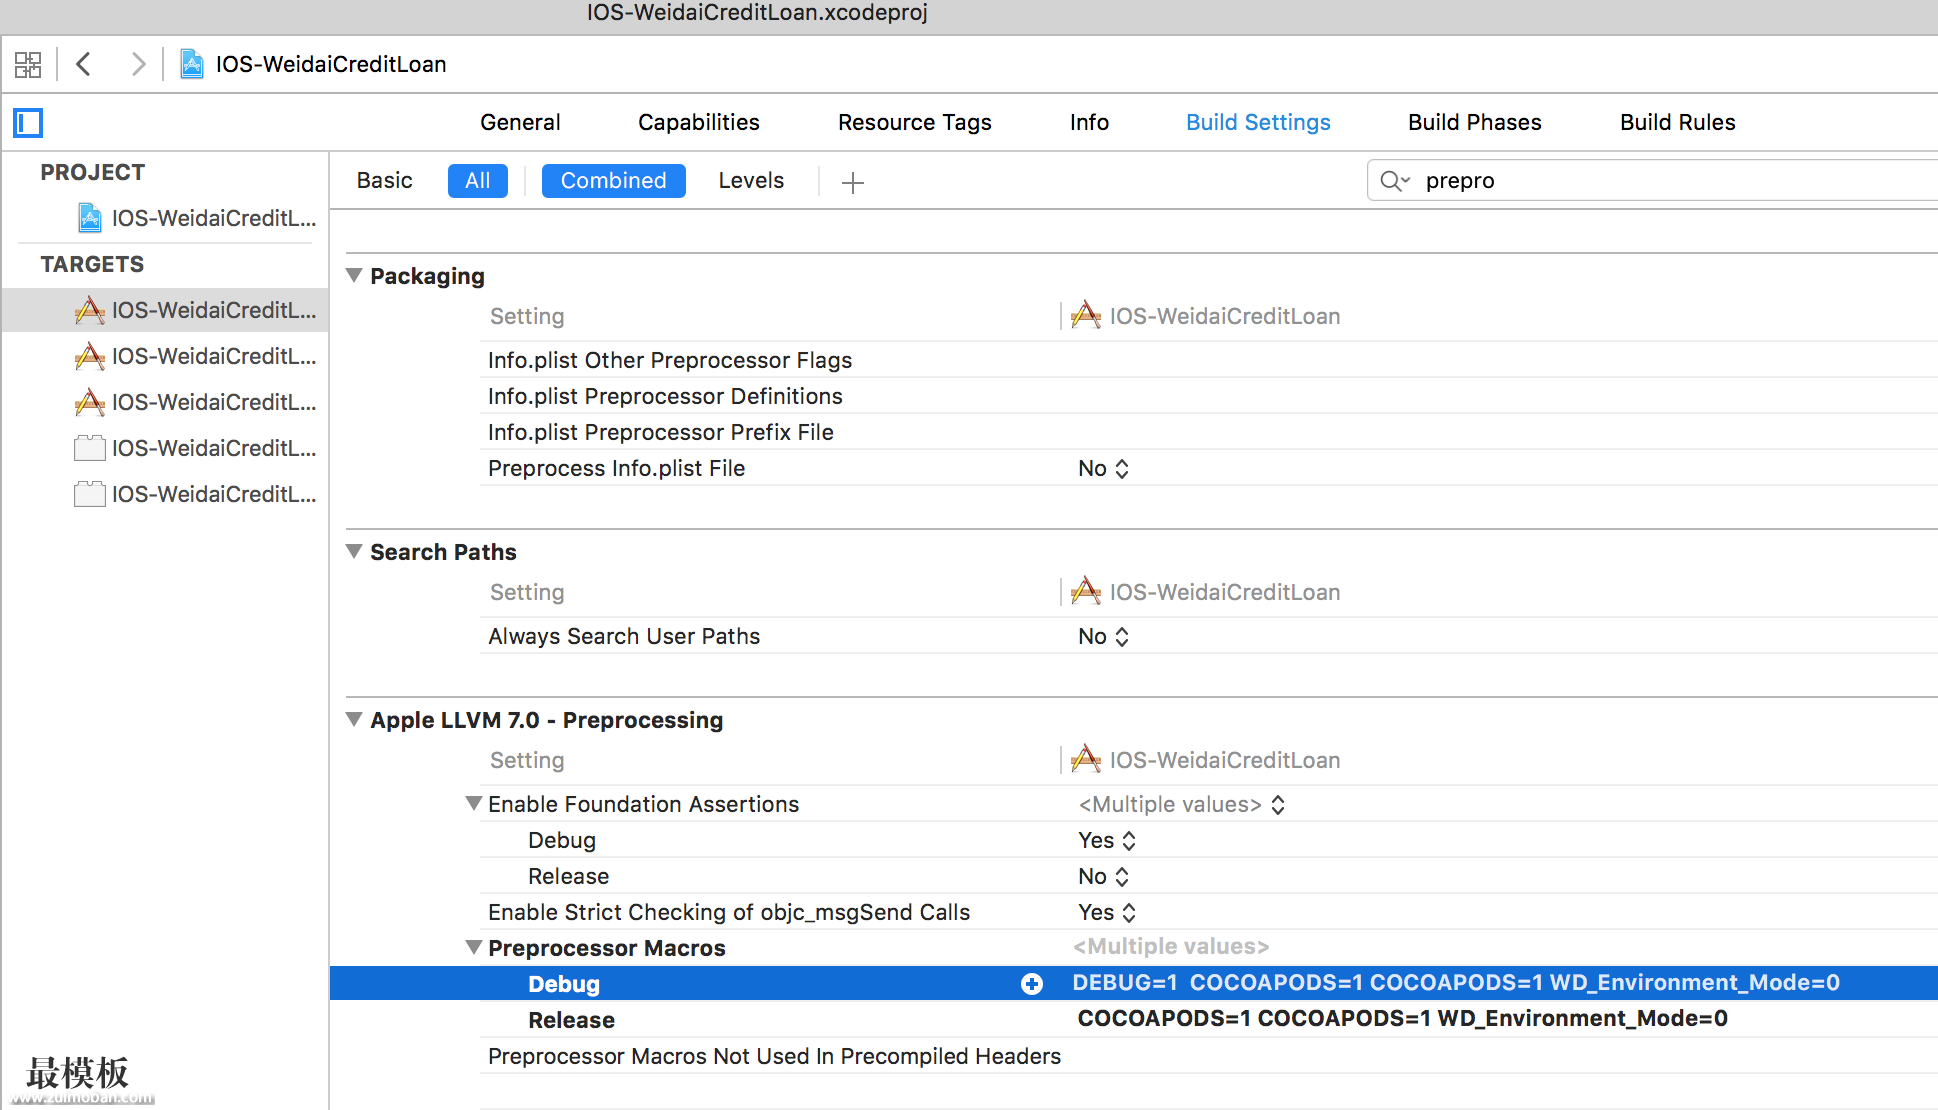
Task: Open the Capabilities tab
Action: click(x=699, y=123)
